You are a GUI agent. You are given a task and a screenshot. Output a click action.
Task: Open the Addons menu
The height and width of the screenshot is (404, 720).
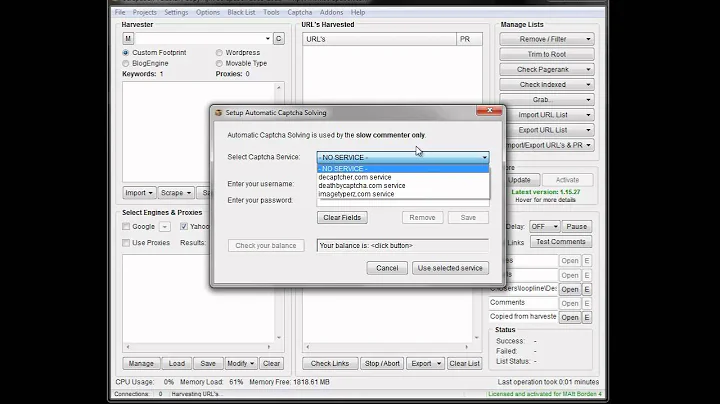pyautogui.click(x=331, y=12)
